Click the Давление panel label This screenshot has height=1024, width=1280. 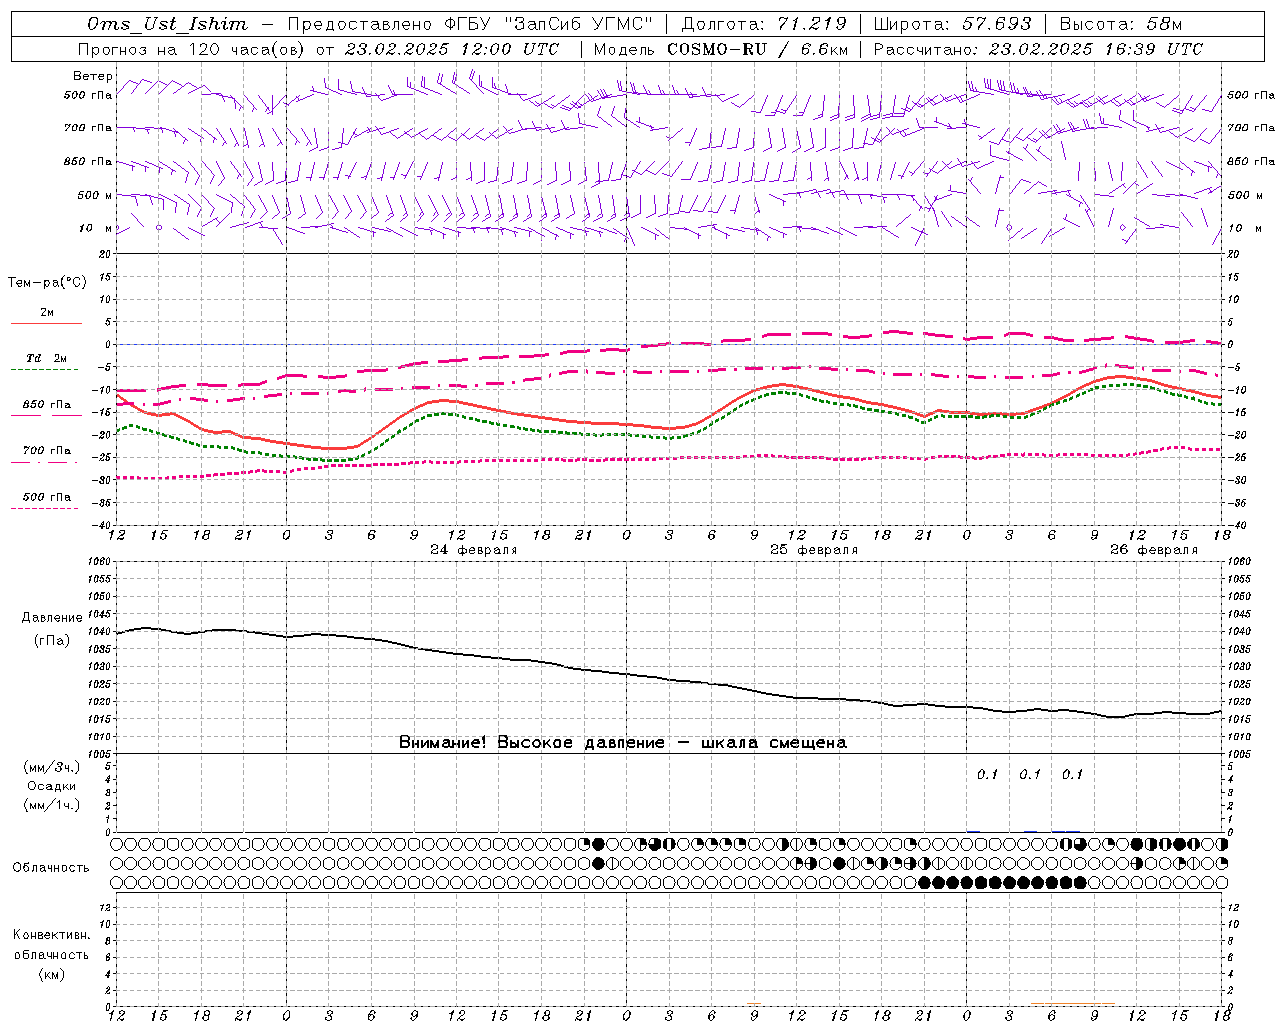[52, 618]
